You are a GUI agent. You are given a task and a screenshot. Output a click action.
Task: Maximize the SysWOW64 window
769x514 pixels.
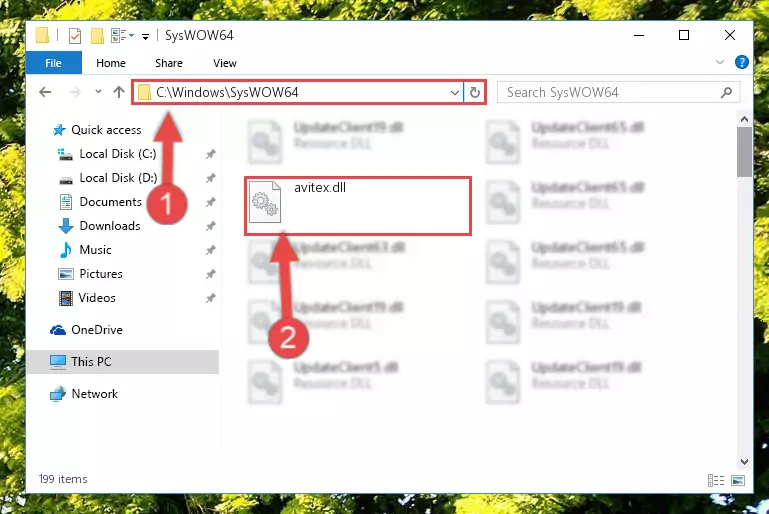pos(684,35)
